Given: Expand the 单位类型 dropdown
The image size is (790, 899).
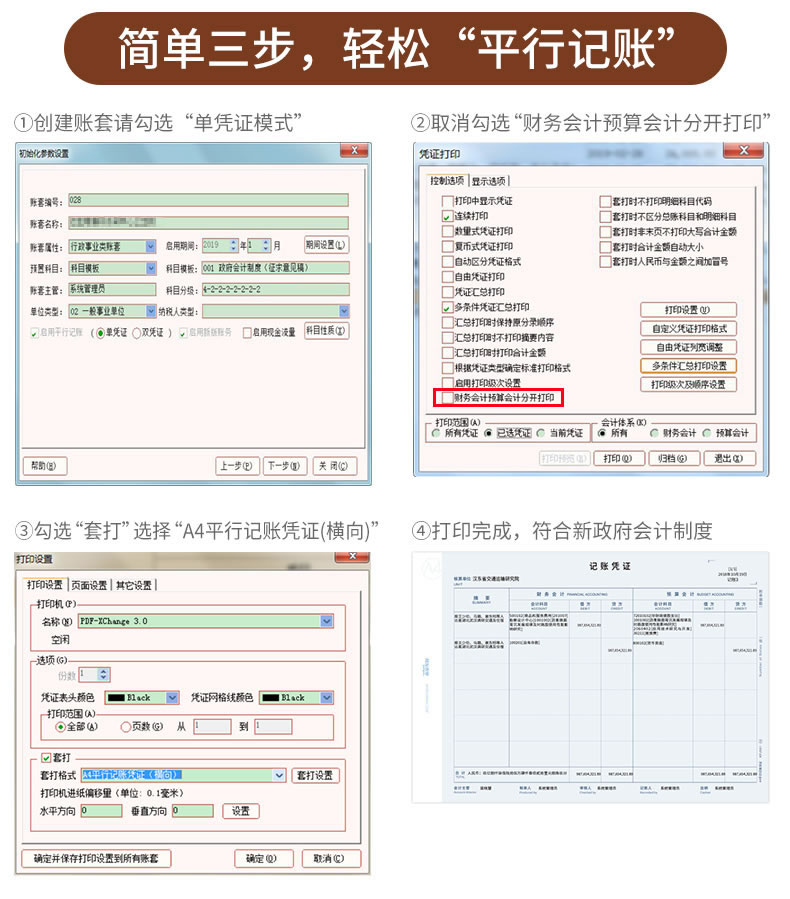Looking at the screenshot, I should tap(151, 311).
